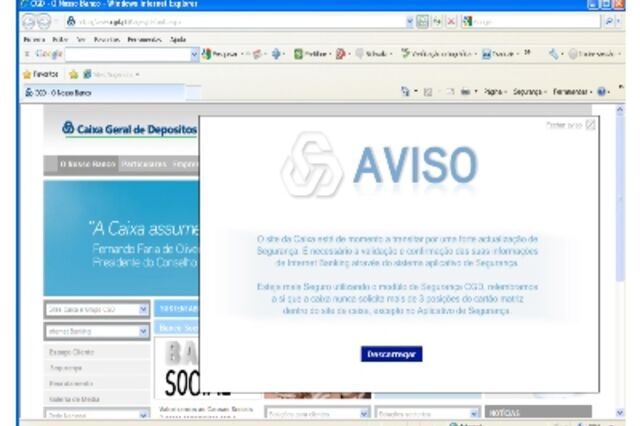
Task: Click the compatibility view icon in address bar
Action: pyautogui.click(x=422, y=21)
